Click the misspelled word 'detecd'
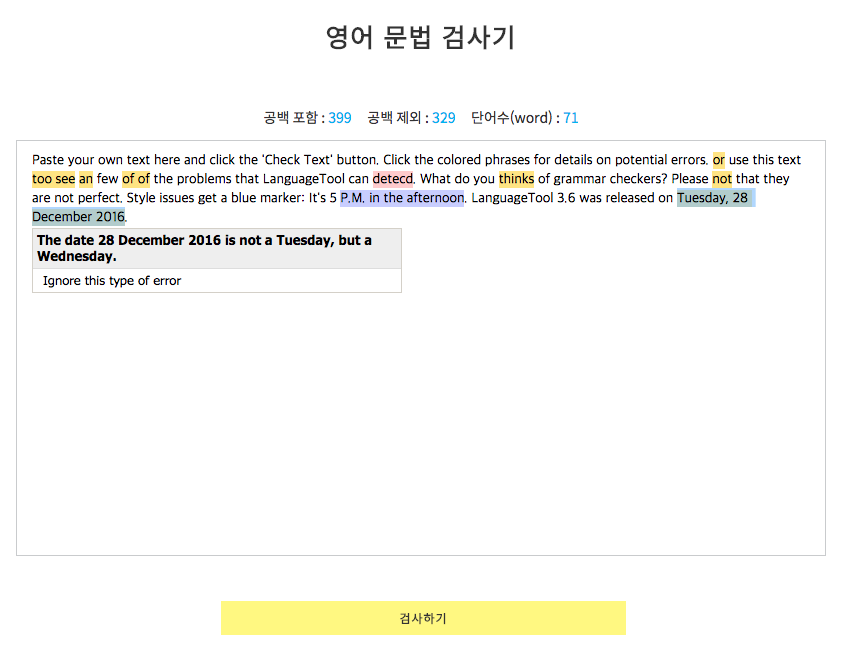Screen dimensions: 848x649 [x=393, y=179]
